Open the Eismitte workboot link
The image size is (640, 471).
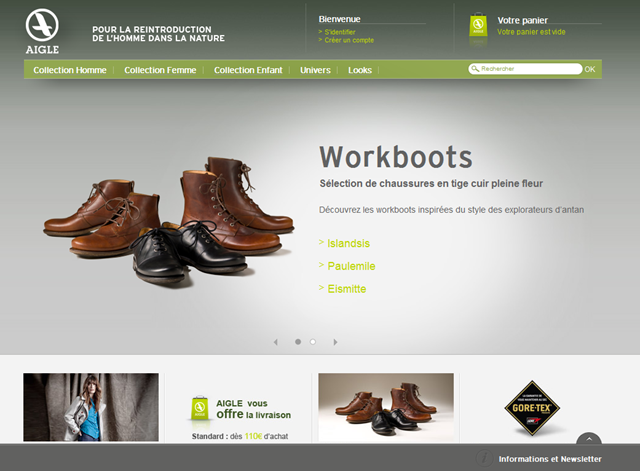tap(347, 289)
